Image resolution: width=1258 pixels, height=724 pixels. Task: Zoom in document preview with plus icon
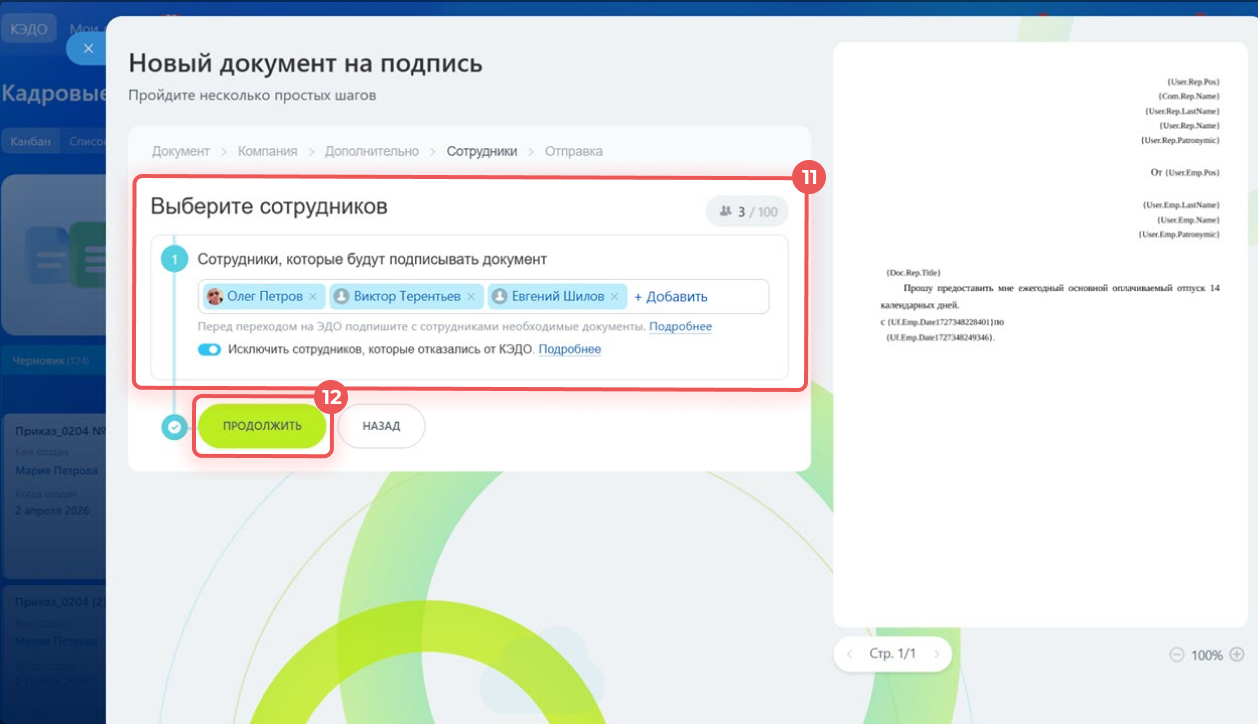[x=1237, y=655]
